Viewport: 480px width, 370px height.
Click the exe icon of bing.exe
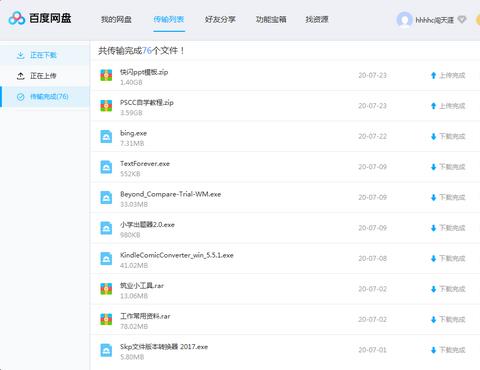(x=106, y=136)
